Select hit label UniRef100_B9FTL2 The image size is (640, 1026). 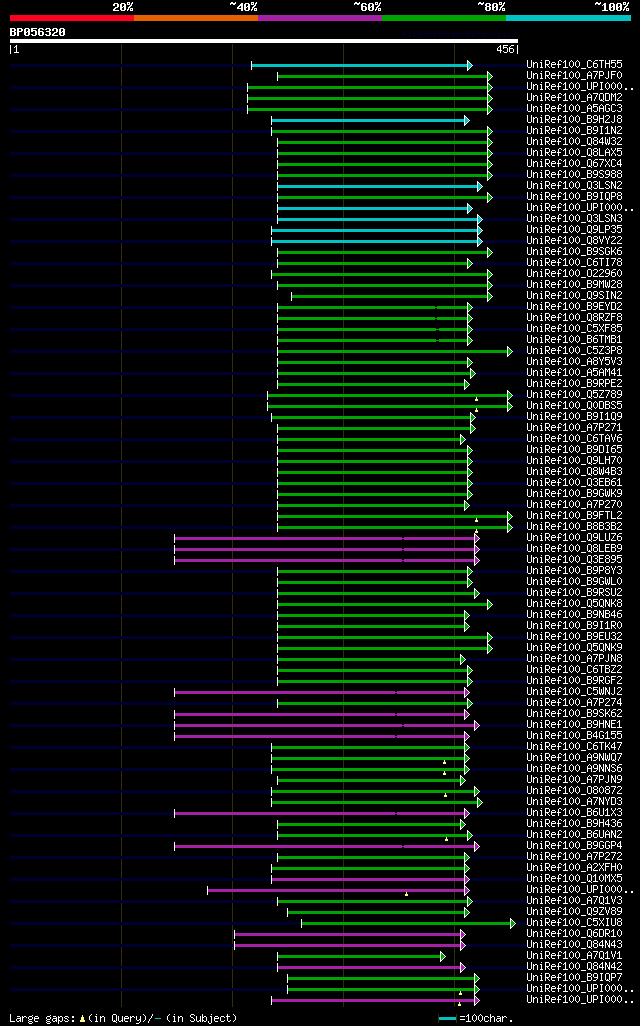(575, 516)
